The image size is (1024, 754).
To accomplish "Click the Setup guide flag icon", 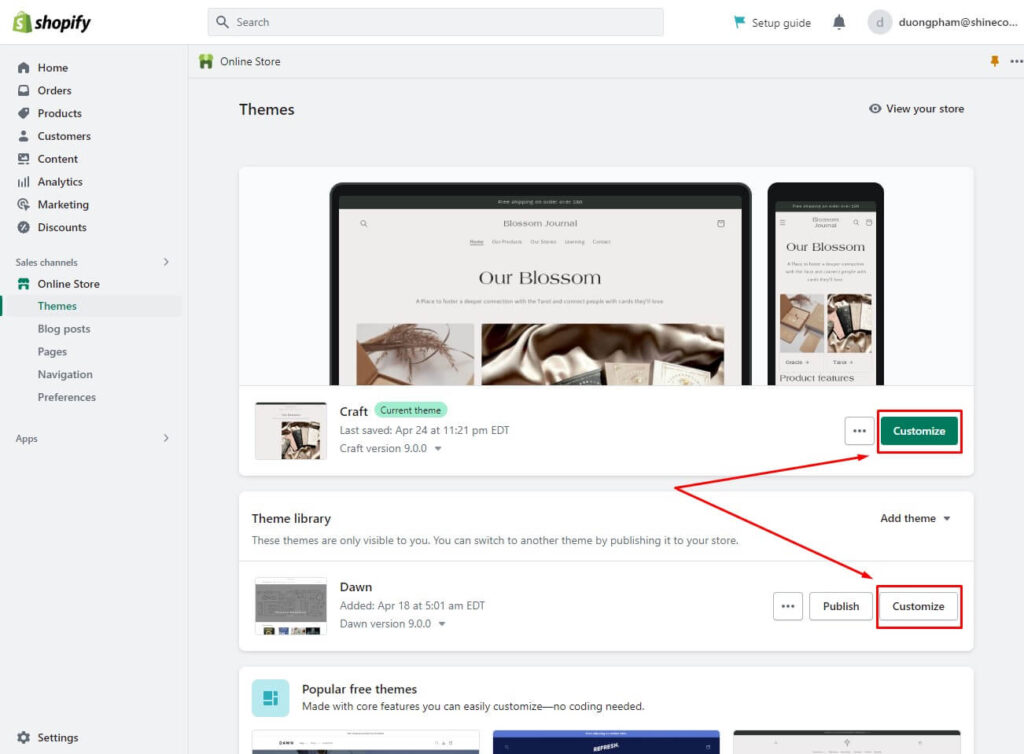I will click(x=739, y=22).
